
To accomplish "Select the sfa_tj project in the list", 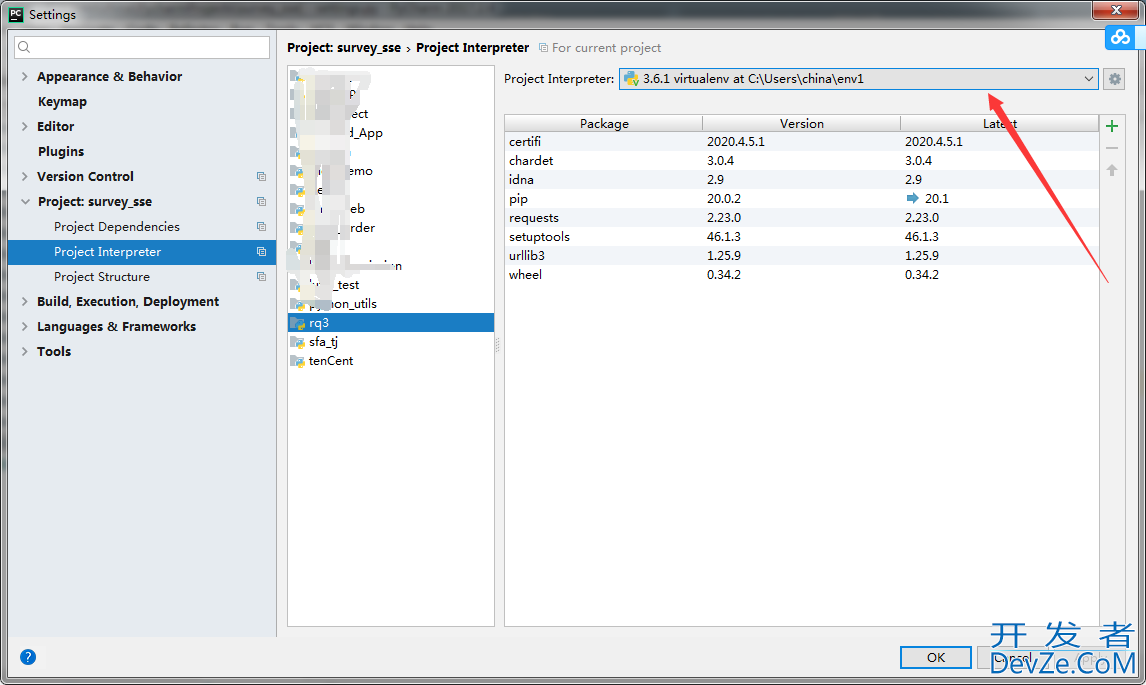I will point(391,341).
